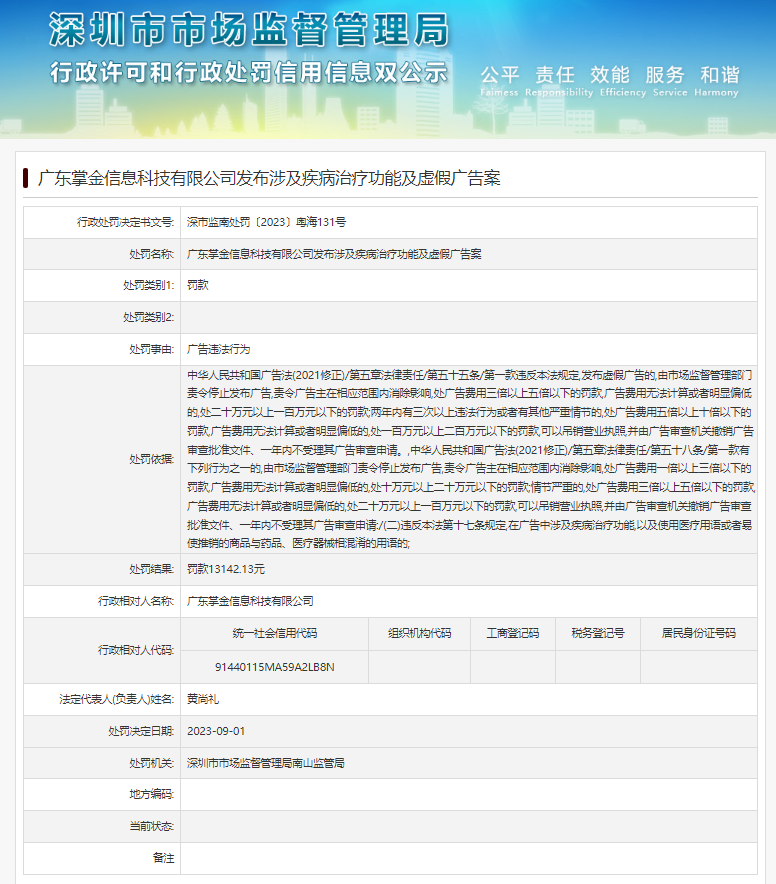Click the 责任 Responsibility slogan
The image size is (776, 884).
pos(559,81)
